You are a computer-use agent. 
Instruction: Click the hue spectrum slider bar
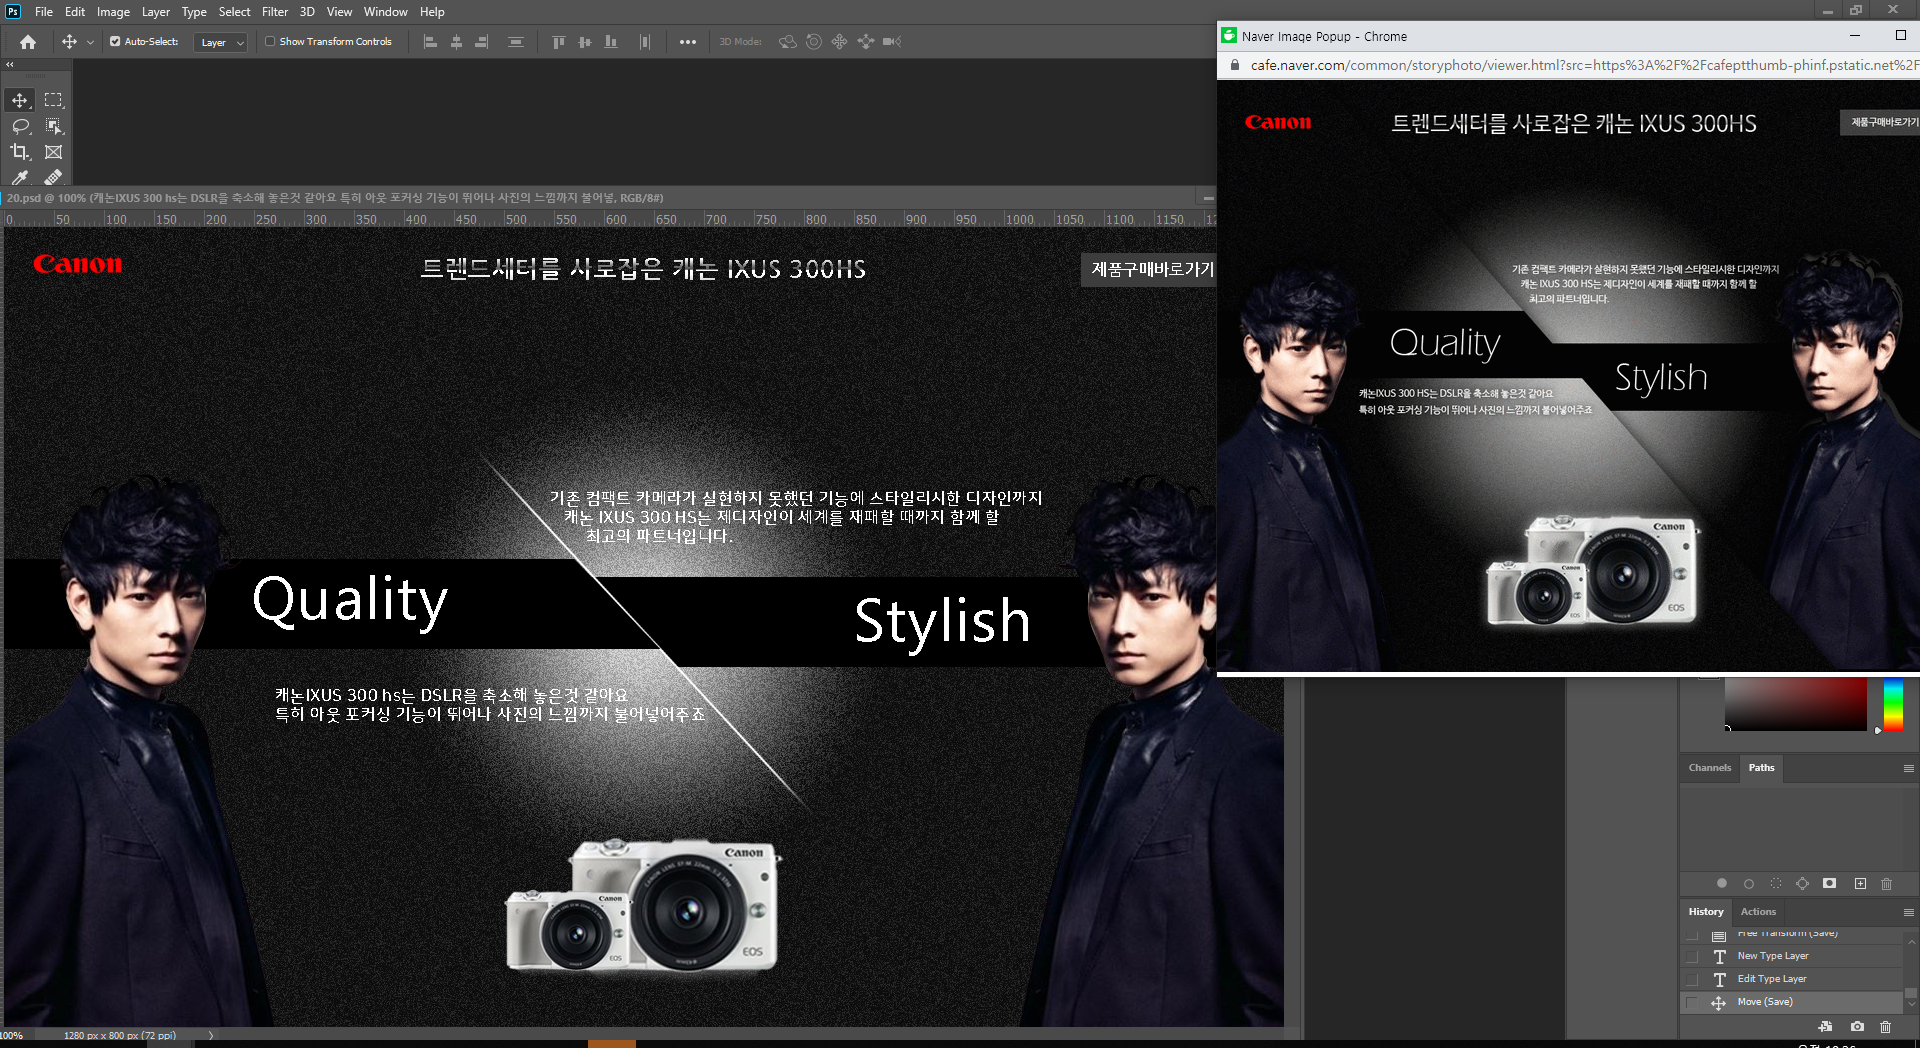tap(1893, 704)
